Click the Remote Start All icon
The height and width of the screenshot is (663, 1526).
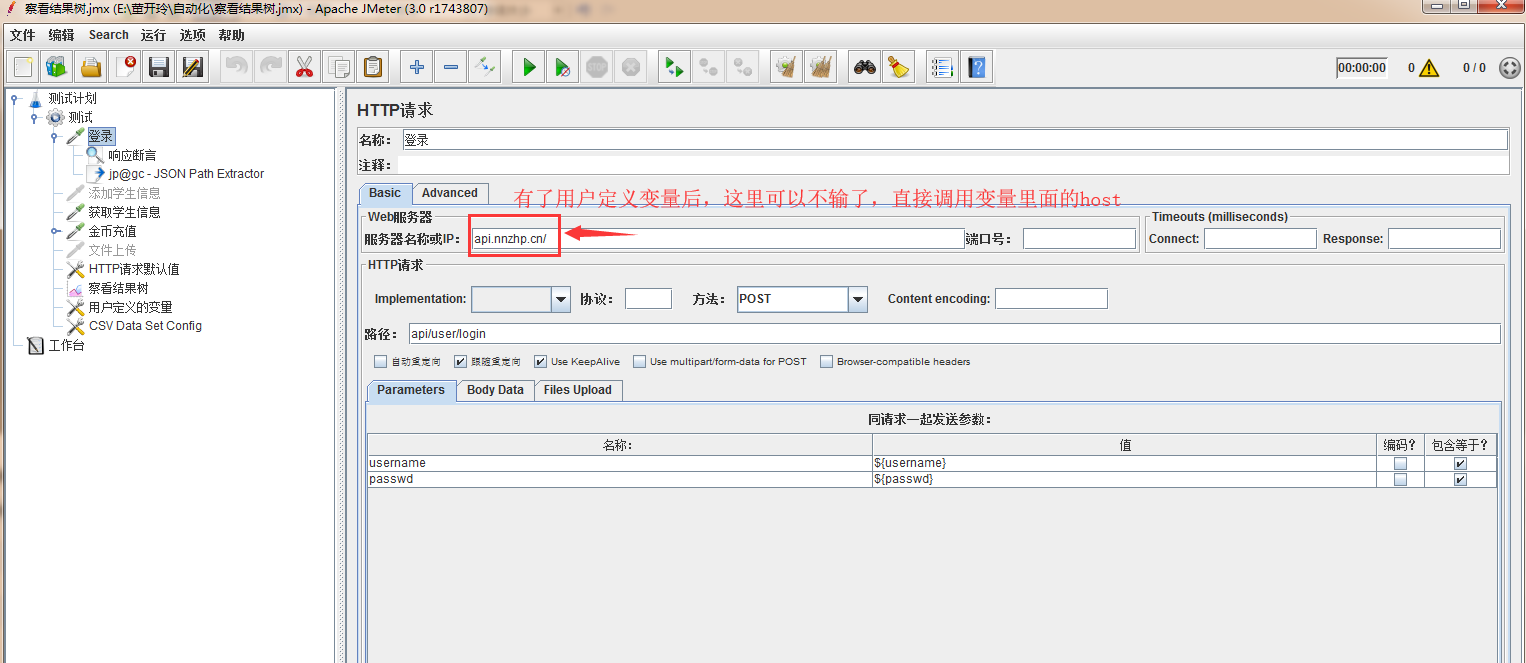point(675,67)
